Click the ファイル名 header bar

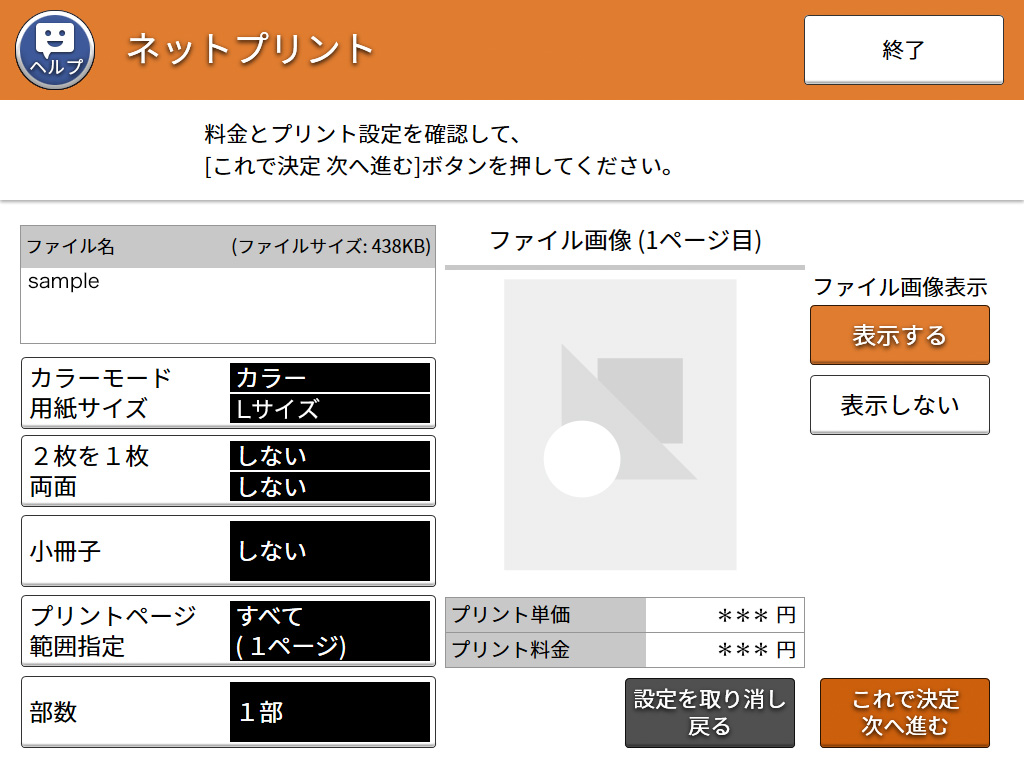tap(228, 246)
